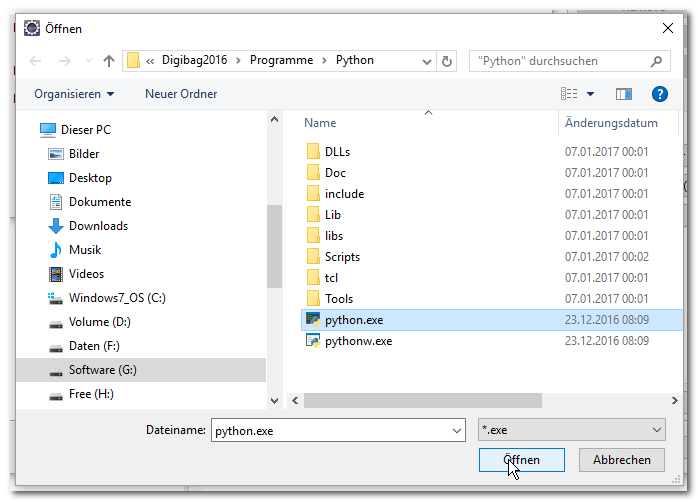This screenshot has height=502, width=698.
Task: Select the python.exe file icon
Action: (313, 320)
